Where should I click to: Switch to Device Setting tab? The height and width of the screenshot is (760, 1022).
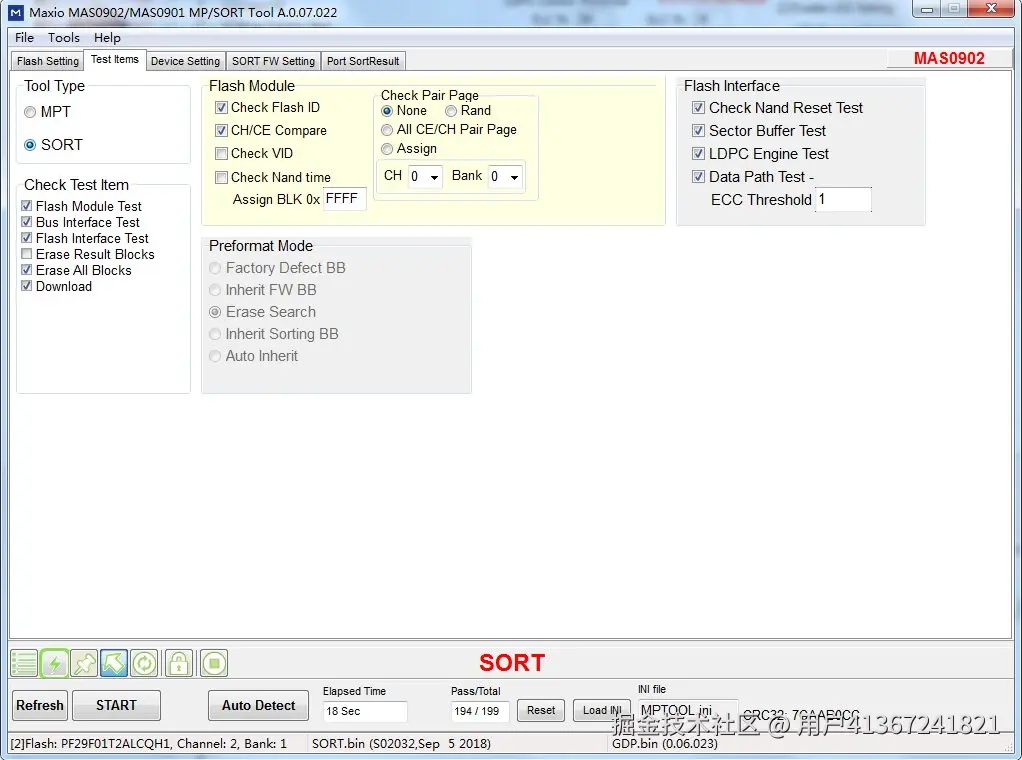(186, 61)
